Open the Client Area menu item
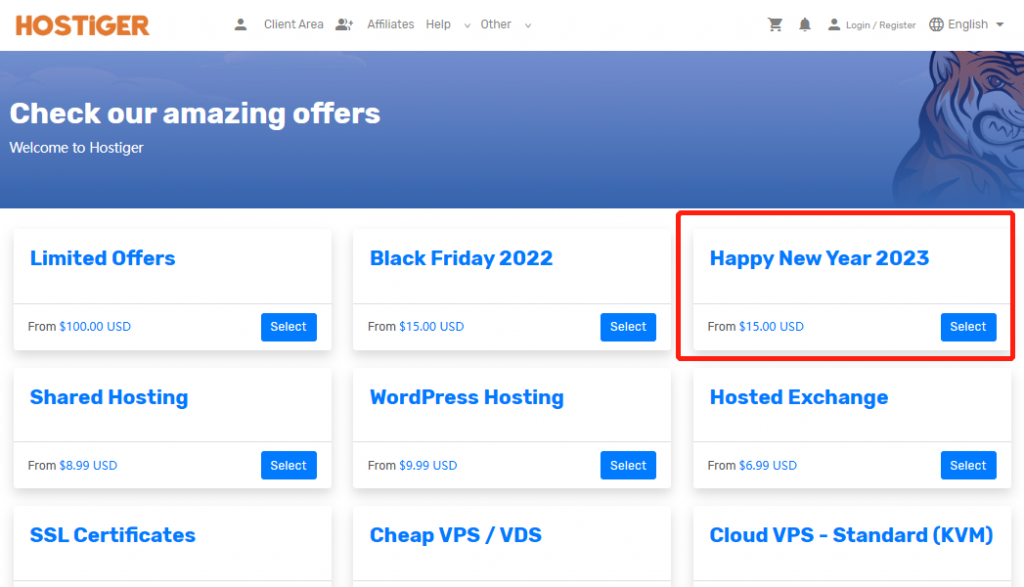The image size is (1024, 587). tap(293, 25)
